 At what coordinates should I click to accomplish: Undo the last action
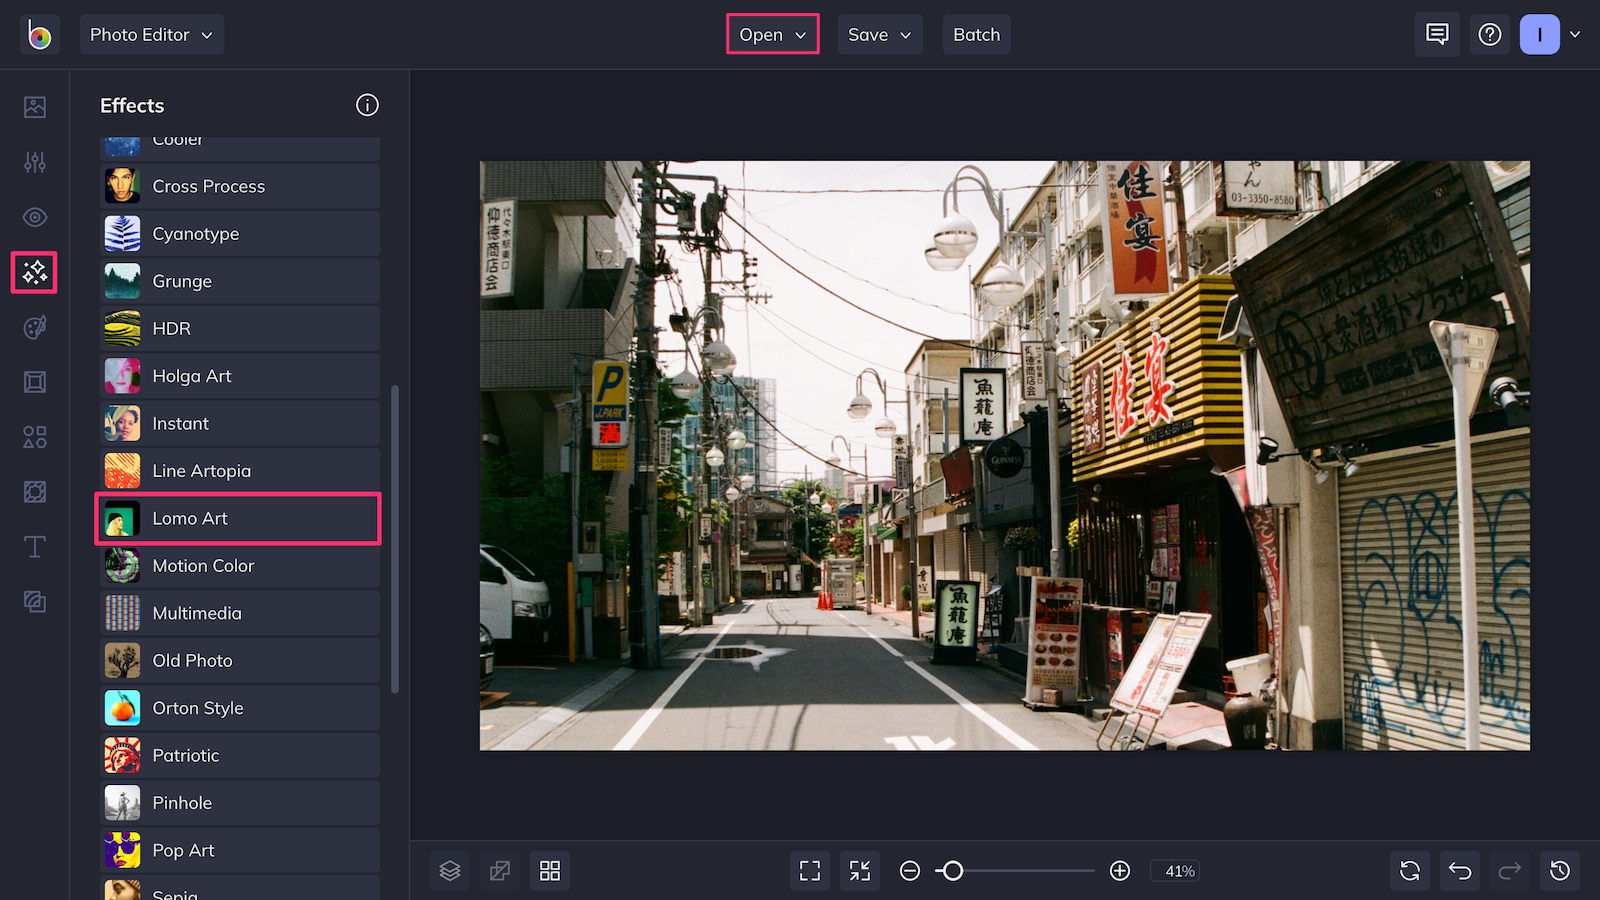coord(1459,870)
